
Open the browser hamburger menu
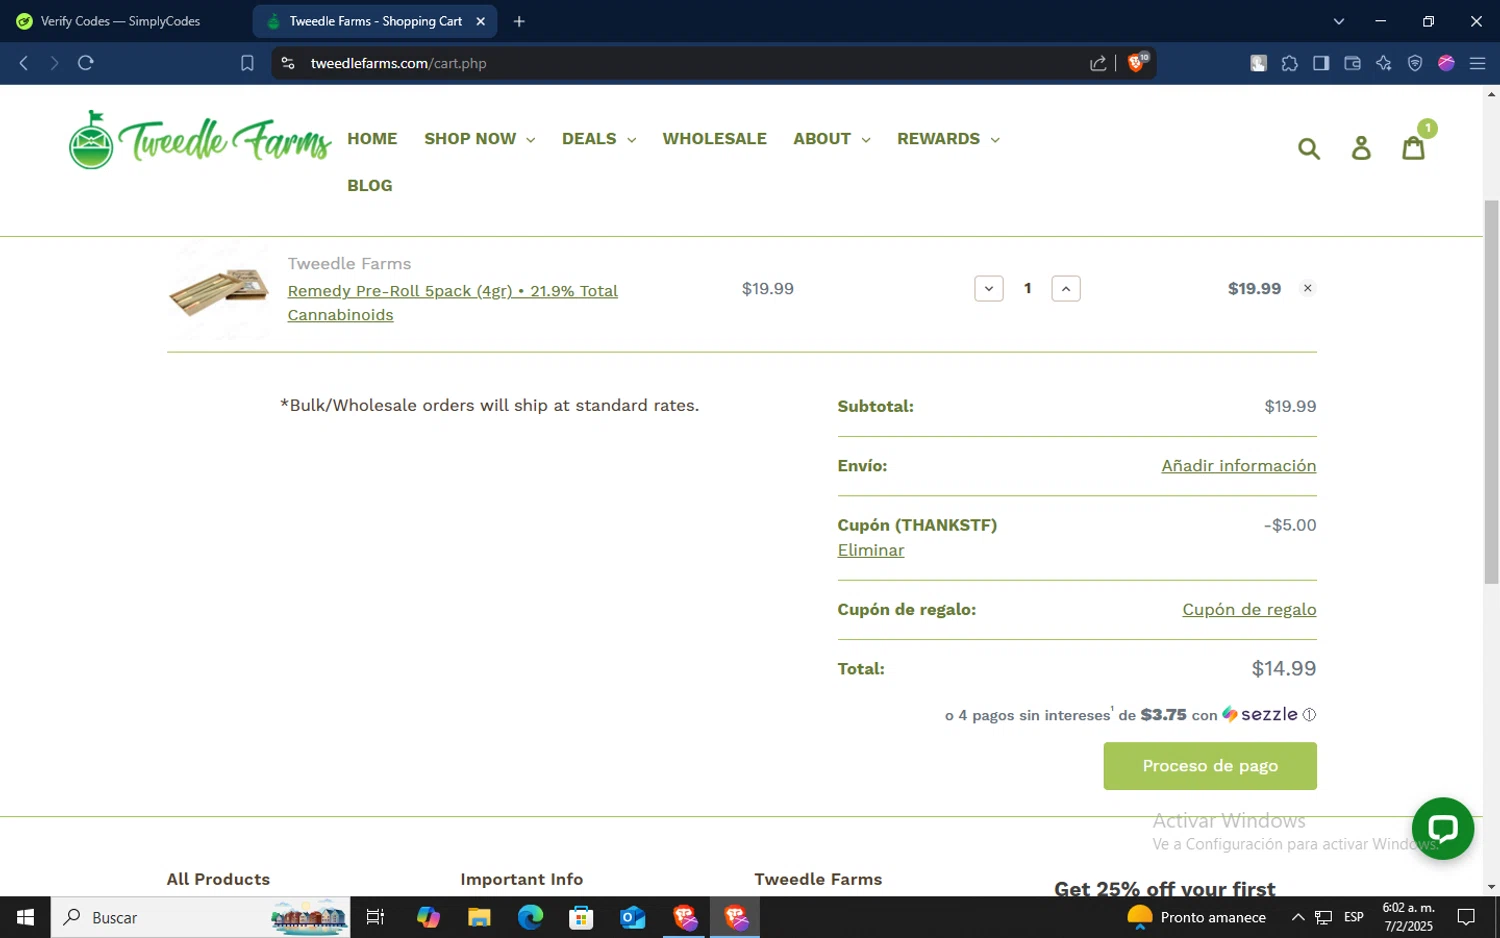(x=1477, y=63)
